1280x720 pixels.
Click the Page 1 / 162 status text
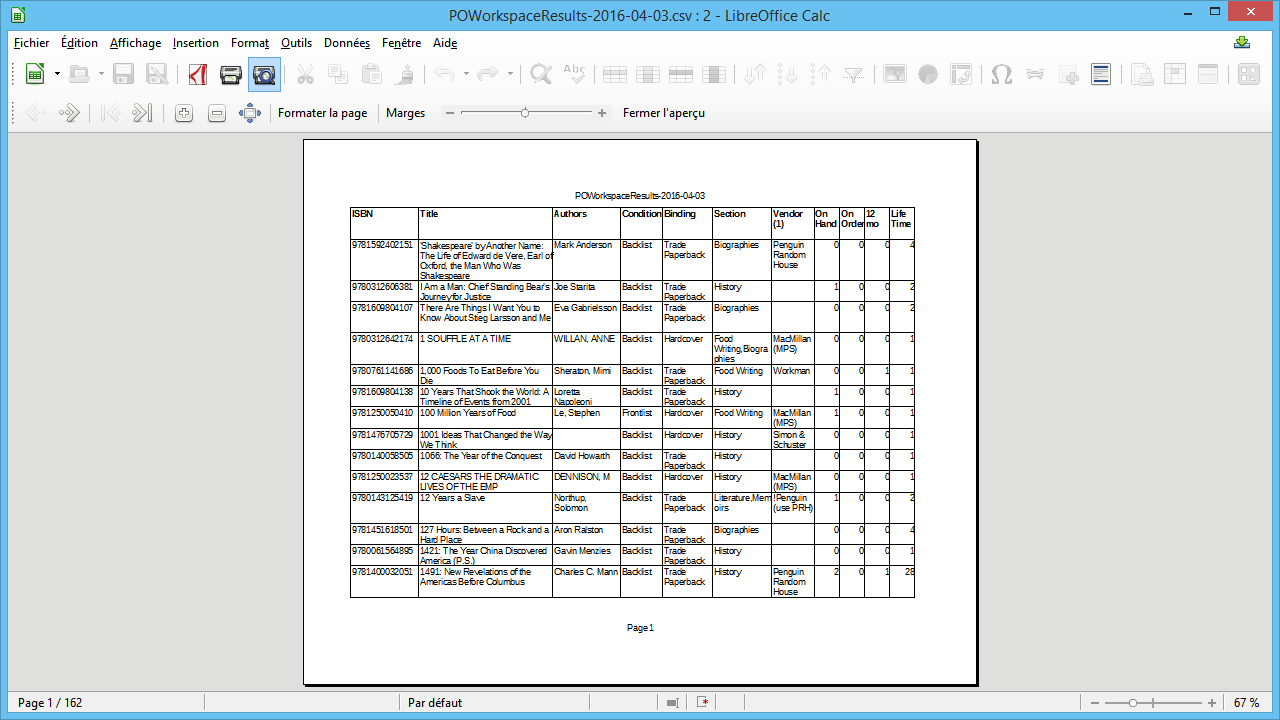coord(50,703)
